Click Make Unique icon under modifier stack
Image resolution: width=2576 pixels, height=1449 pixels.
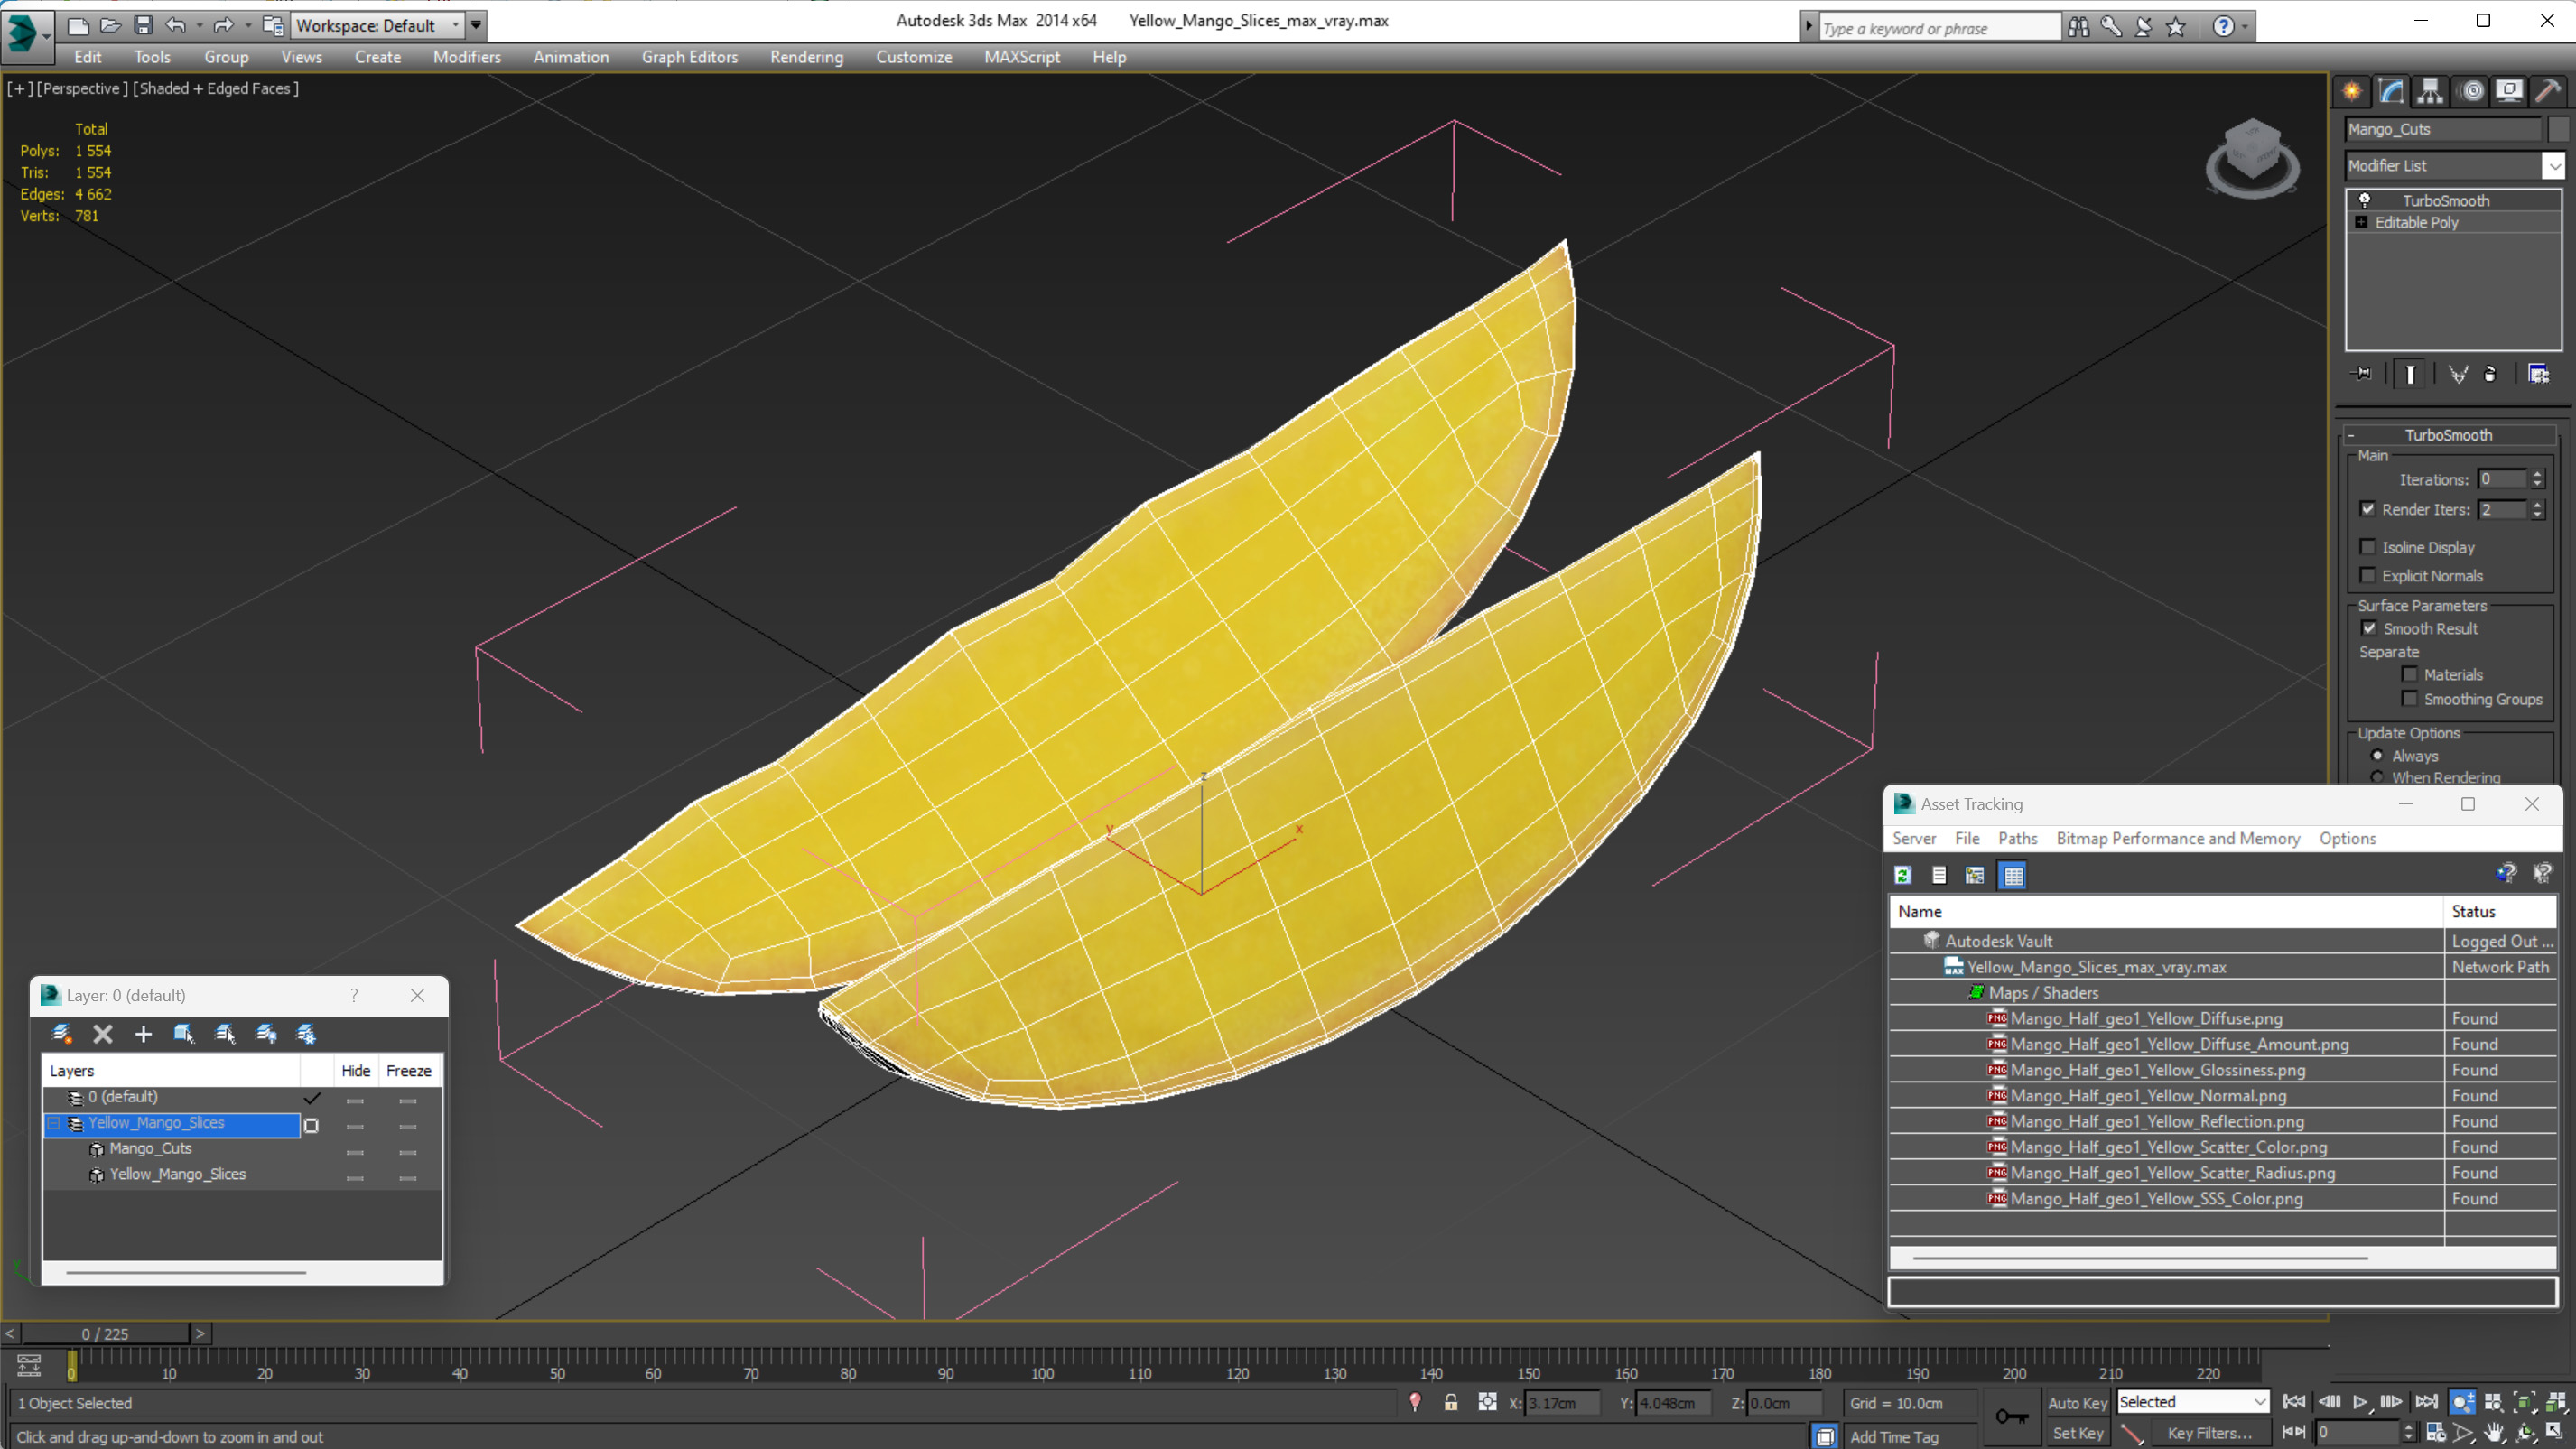click(x=2457, y=374)
